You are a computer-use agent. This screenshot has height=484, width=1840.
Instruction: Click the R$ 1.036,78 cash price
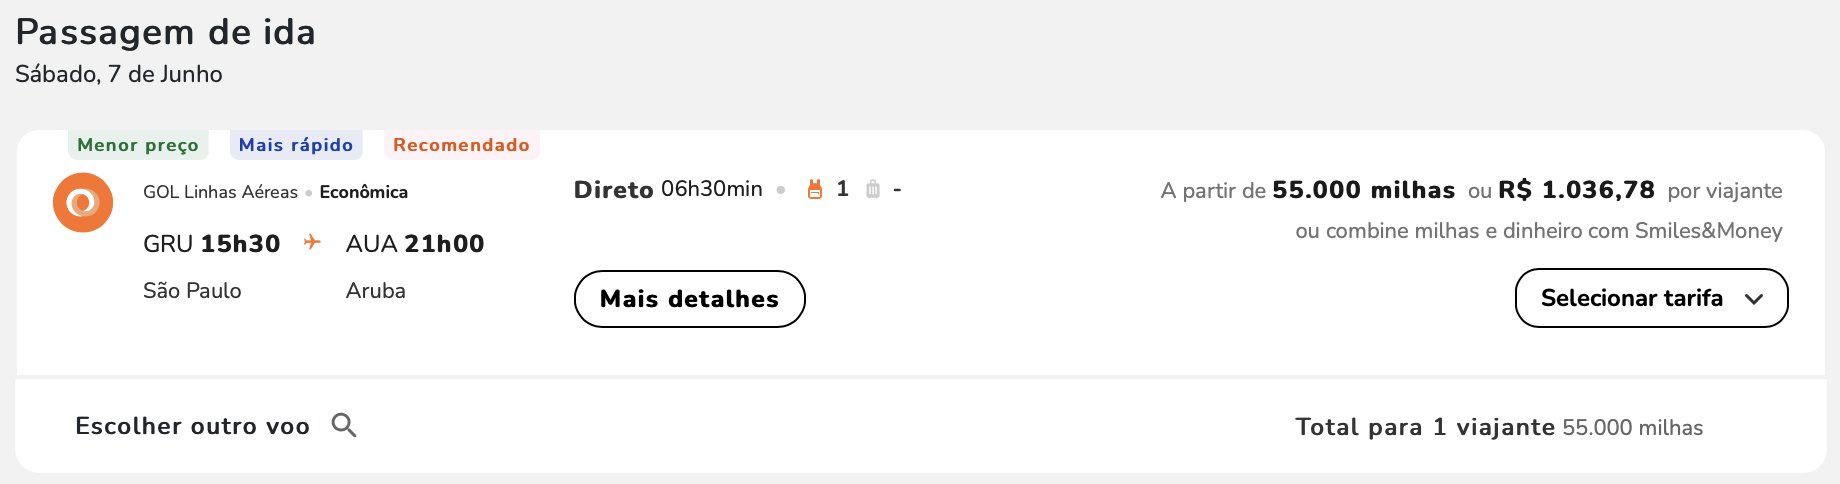click(1577, 190)
